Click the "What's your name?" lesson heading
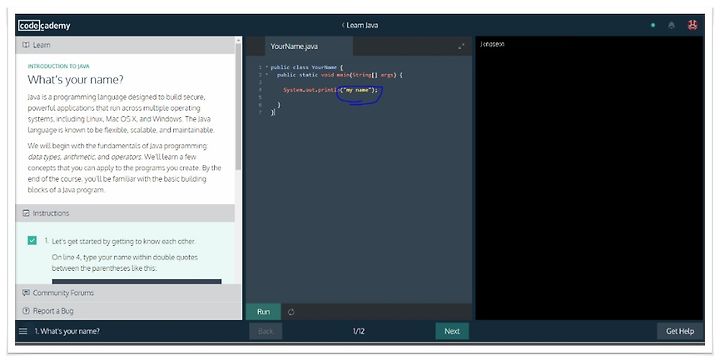Viewport: 720px width, 360px height. (x=76, y=79)
